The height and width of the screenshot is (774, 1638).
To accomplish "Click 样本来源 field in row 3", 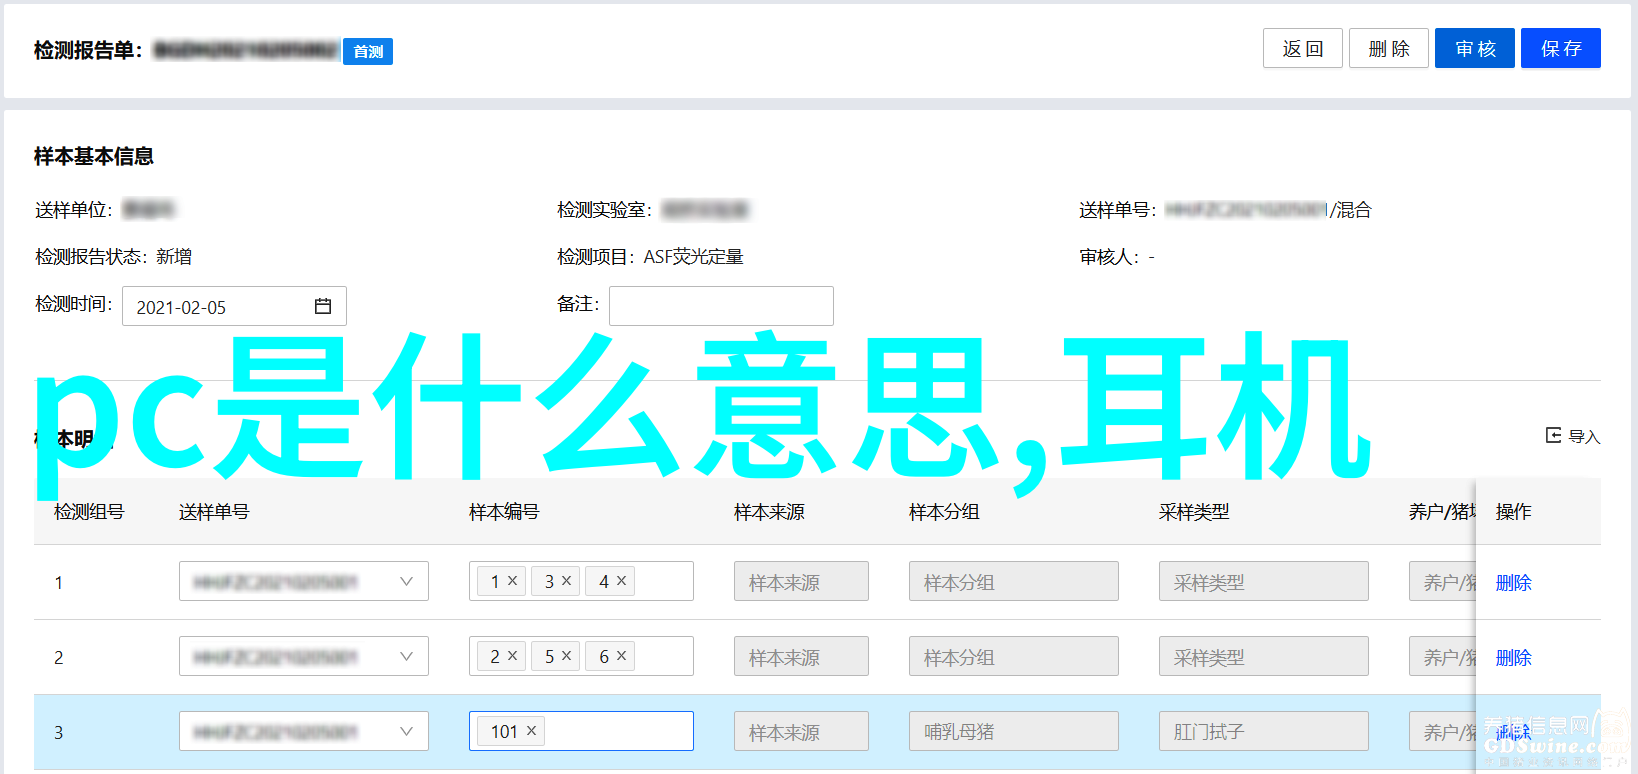I will click(x=801, y=731).
